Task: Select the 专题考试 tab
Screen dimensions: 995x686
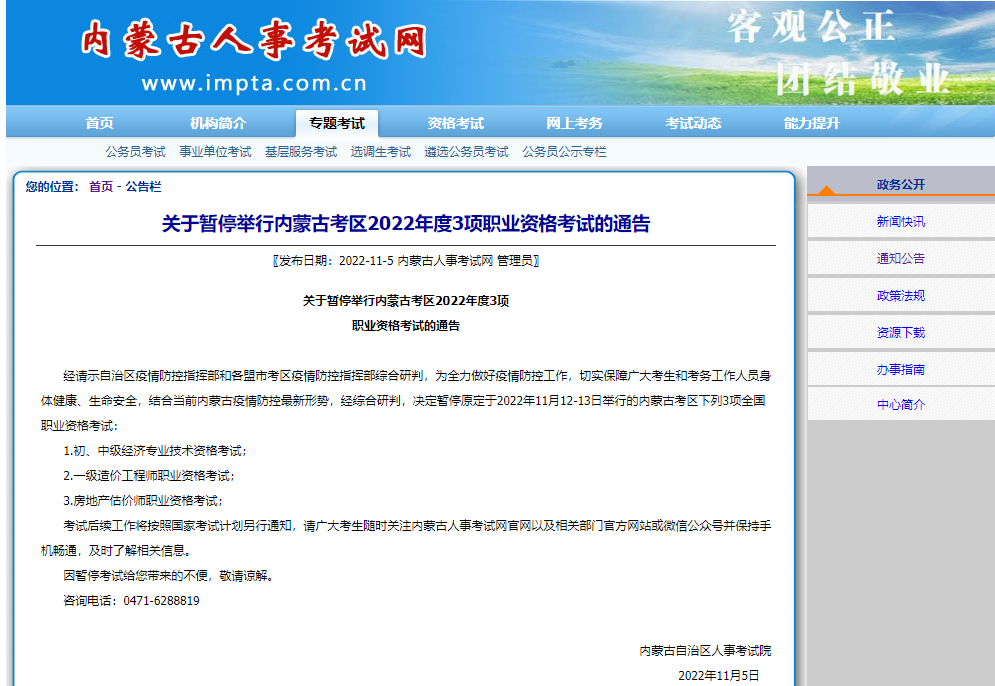Action: [x=337, y=123]
